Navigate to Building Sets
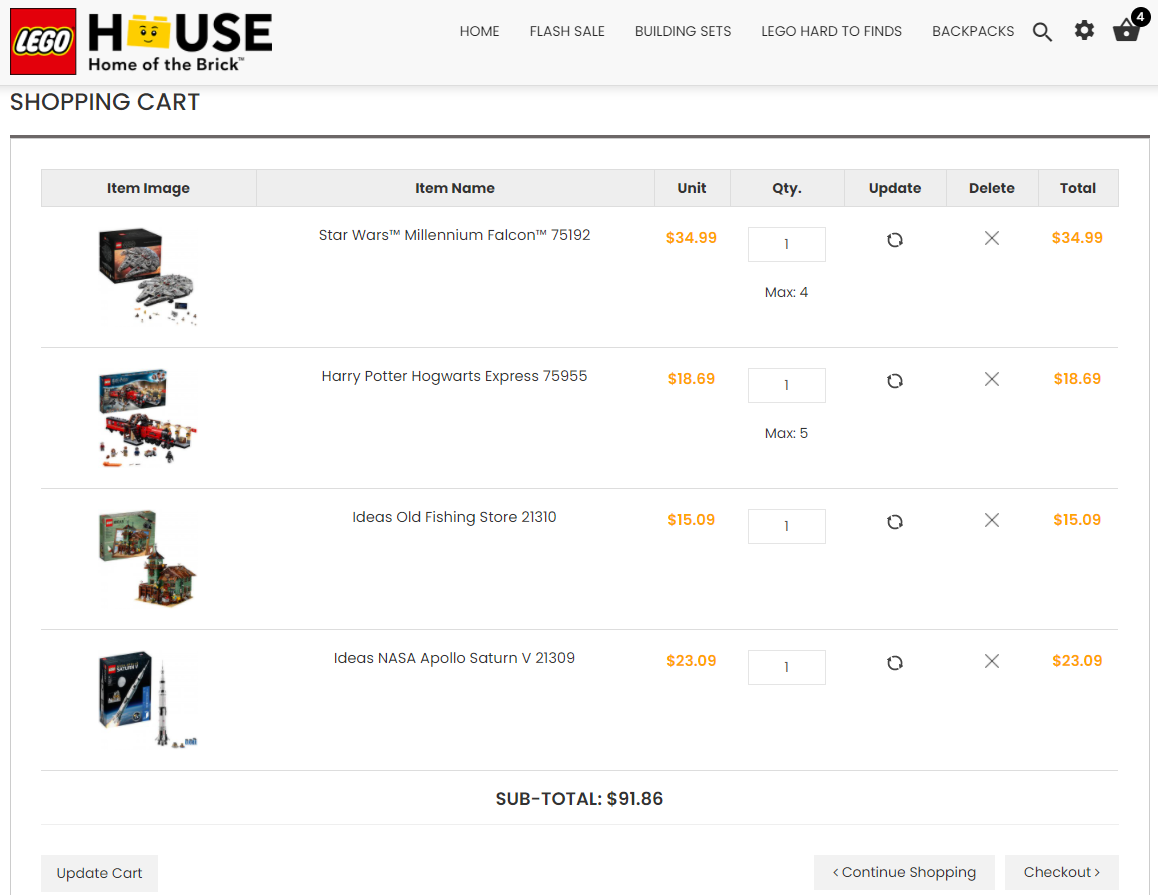Image resolution: width=1158 pixels, height=895 pixels. click(x=682, y=32)
